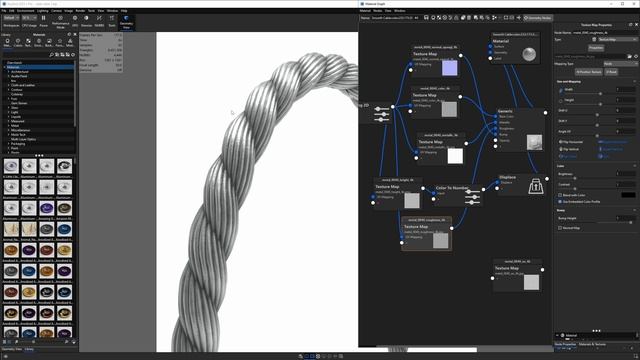Screen dimensions: 640x360
Task: Refresh the texture file in properties
Action: click(x=636, y=56)
